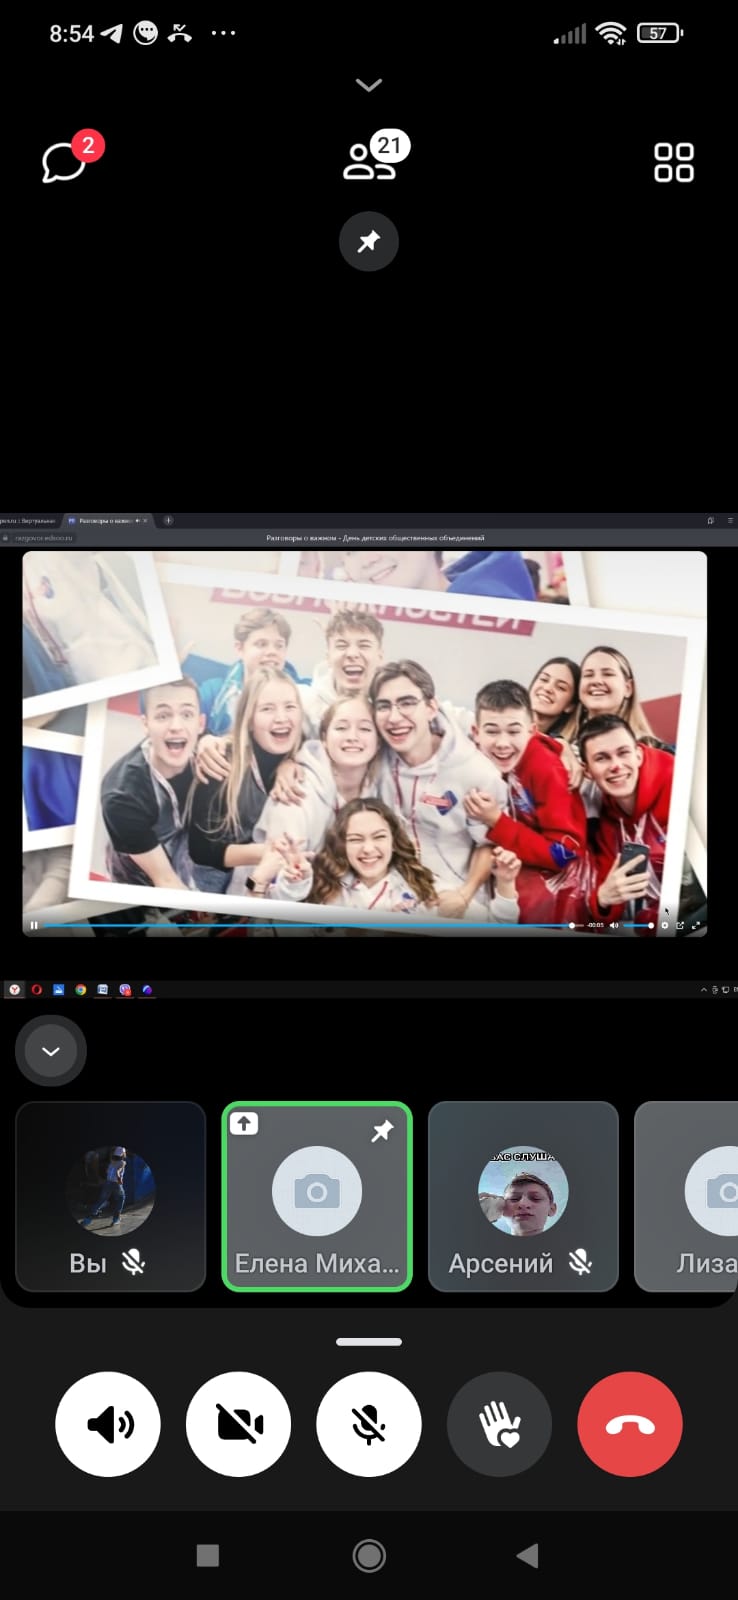Screen dimensions: 738x1600
Task: End the call with the red hang-up button
Action: 630,1424
